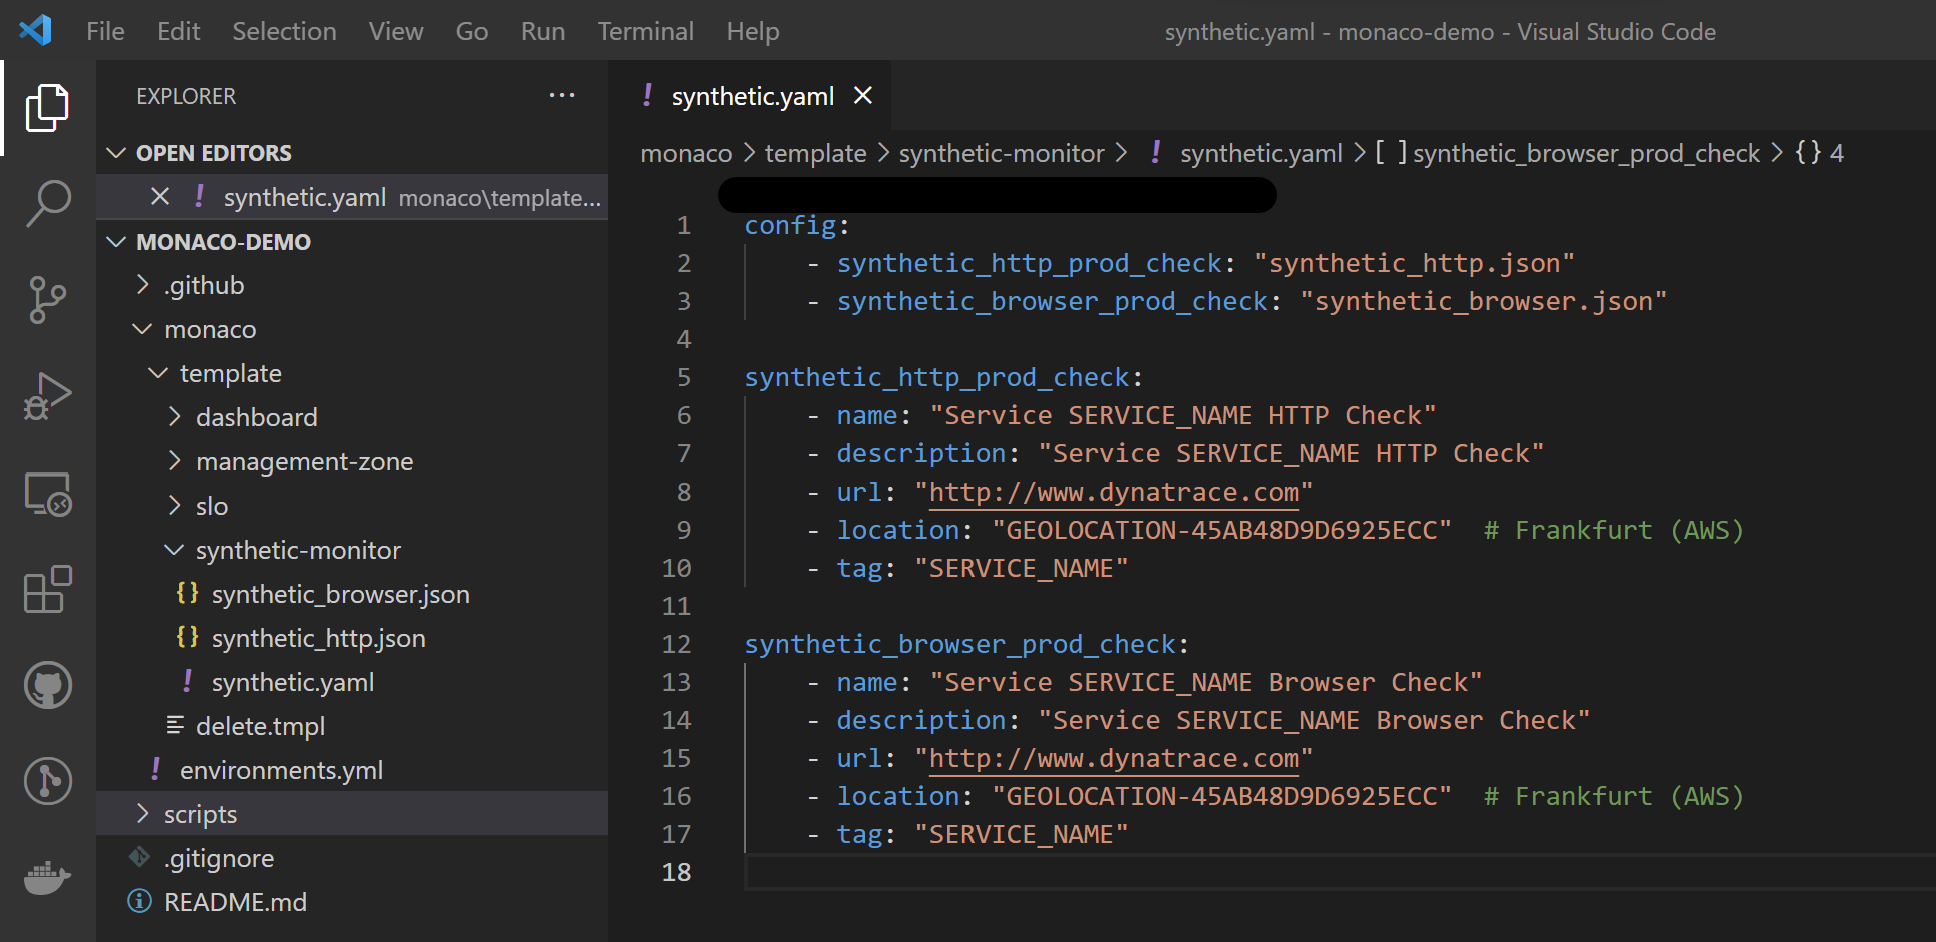Click the Visual Studio Code logo

[35, 30]
